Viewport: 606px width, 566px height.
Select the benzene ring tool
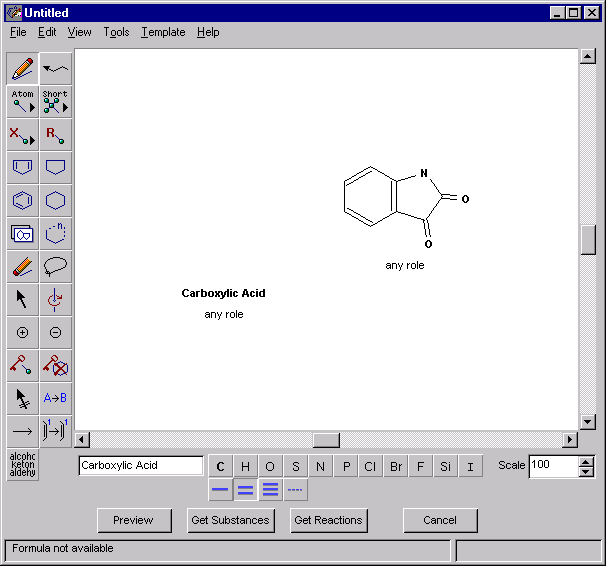click(x=22, y=200)
